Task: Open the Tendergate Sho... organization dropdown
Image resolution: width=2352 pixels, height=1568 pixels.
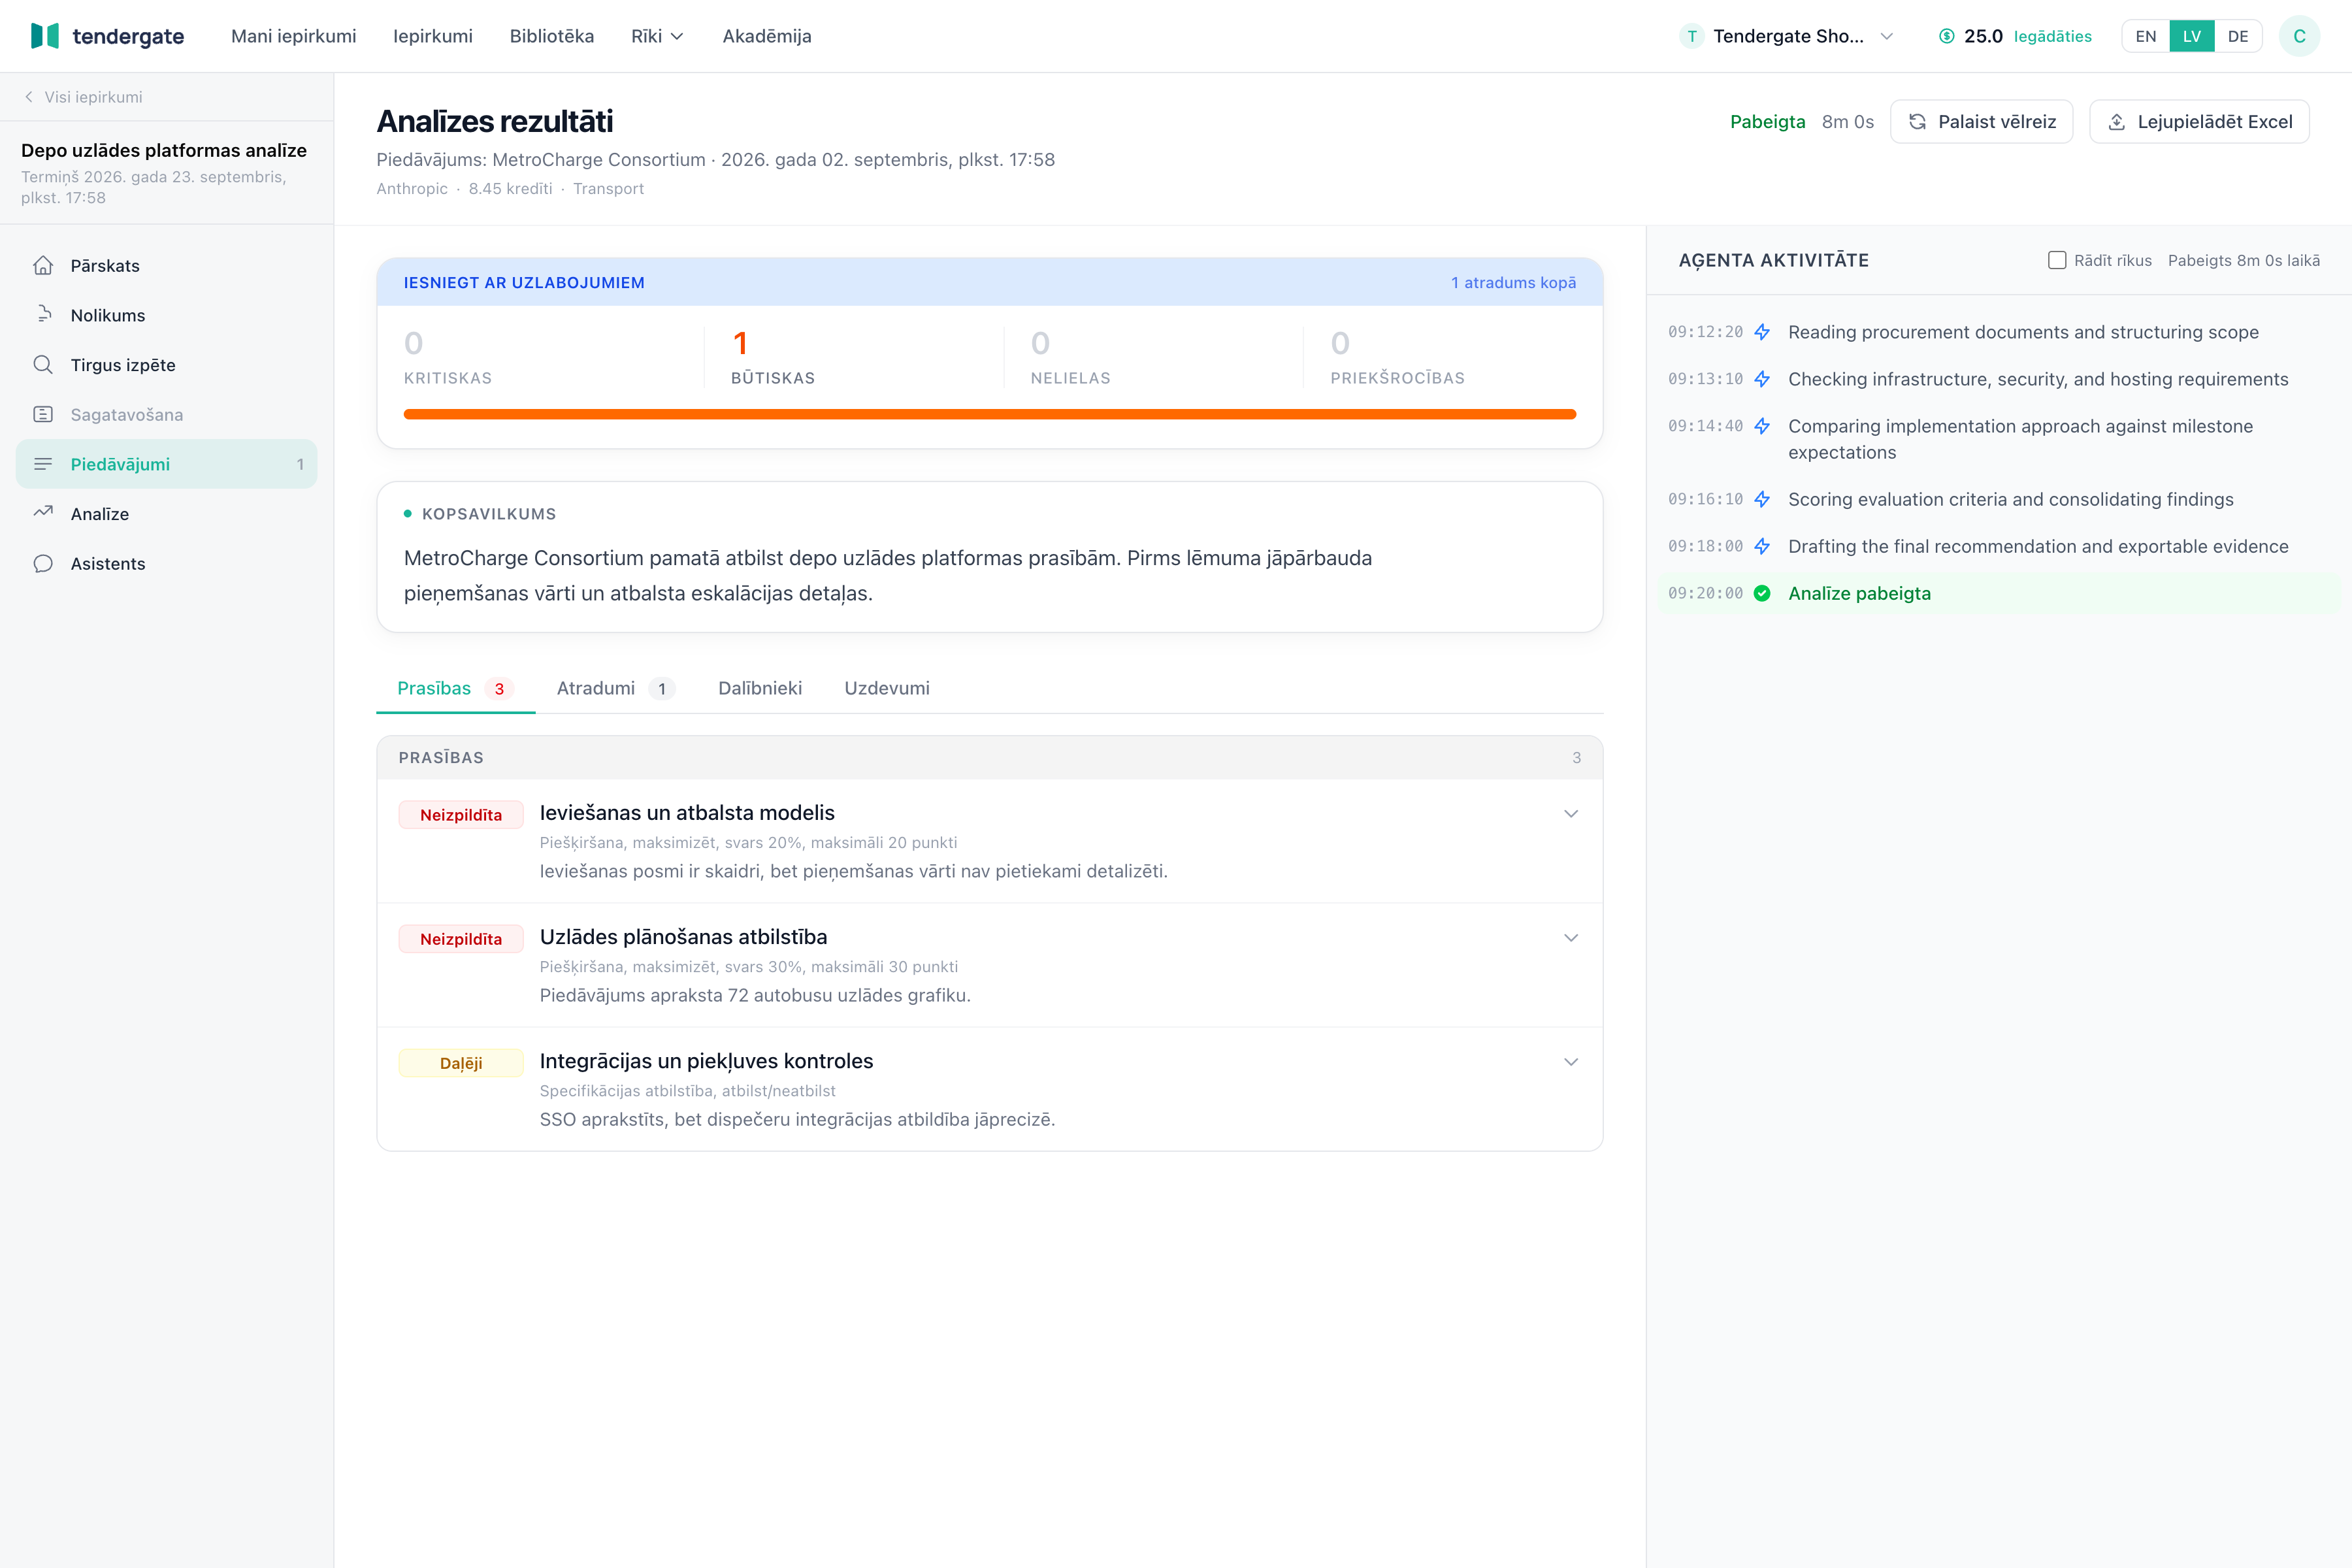Action: click(1787, 36)
